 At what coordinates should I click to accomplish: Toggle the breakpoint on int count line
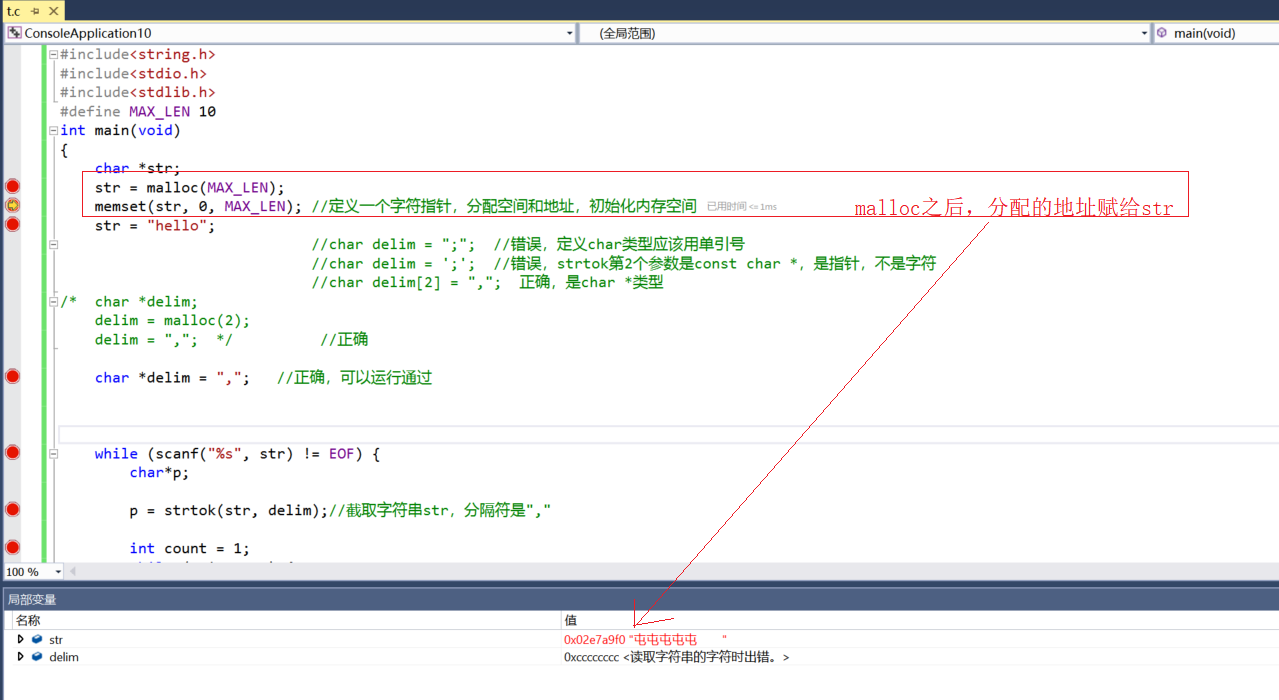pos(10,547)
